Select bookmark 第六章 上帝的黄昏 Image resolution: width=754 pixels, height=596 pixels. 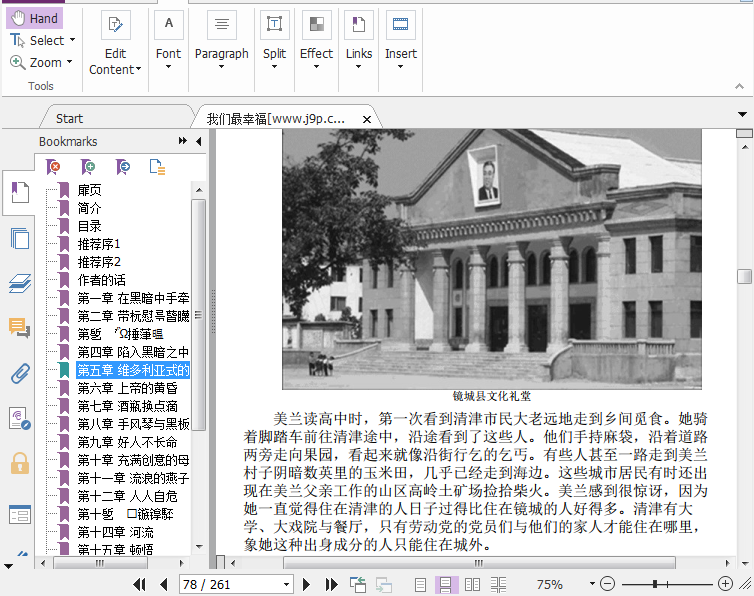127,388
